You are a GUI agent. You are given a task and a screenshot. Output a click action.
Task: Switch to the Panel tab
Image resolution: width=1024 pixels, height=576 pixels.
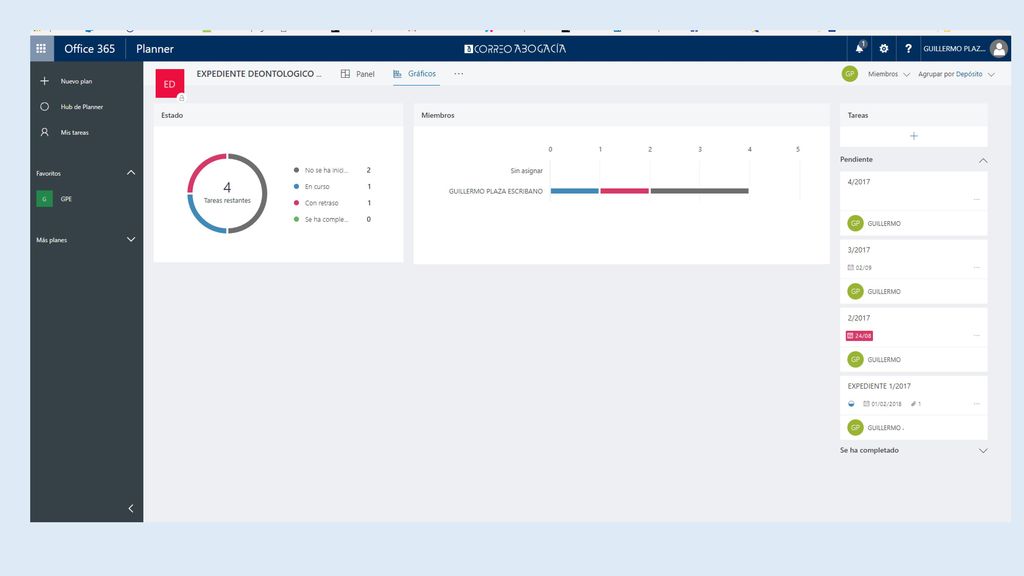pyautogui.click(x=358, y=74)
